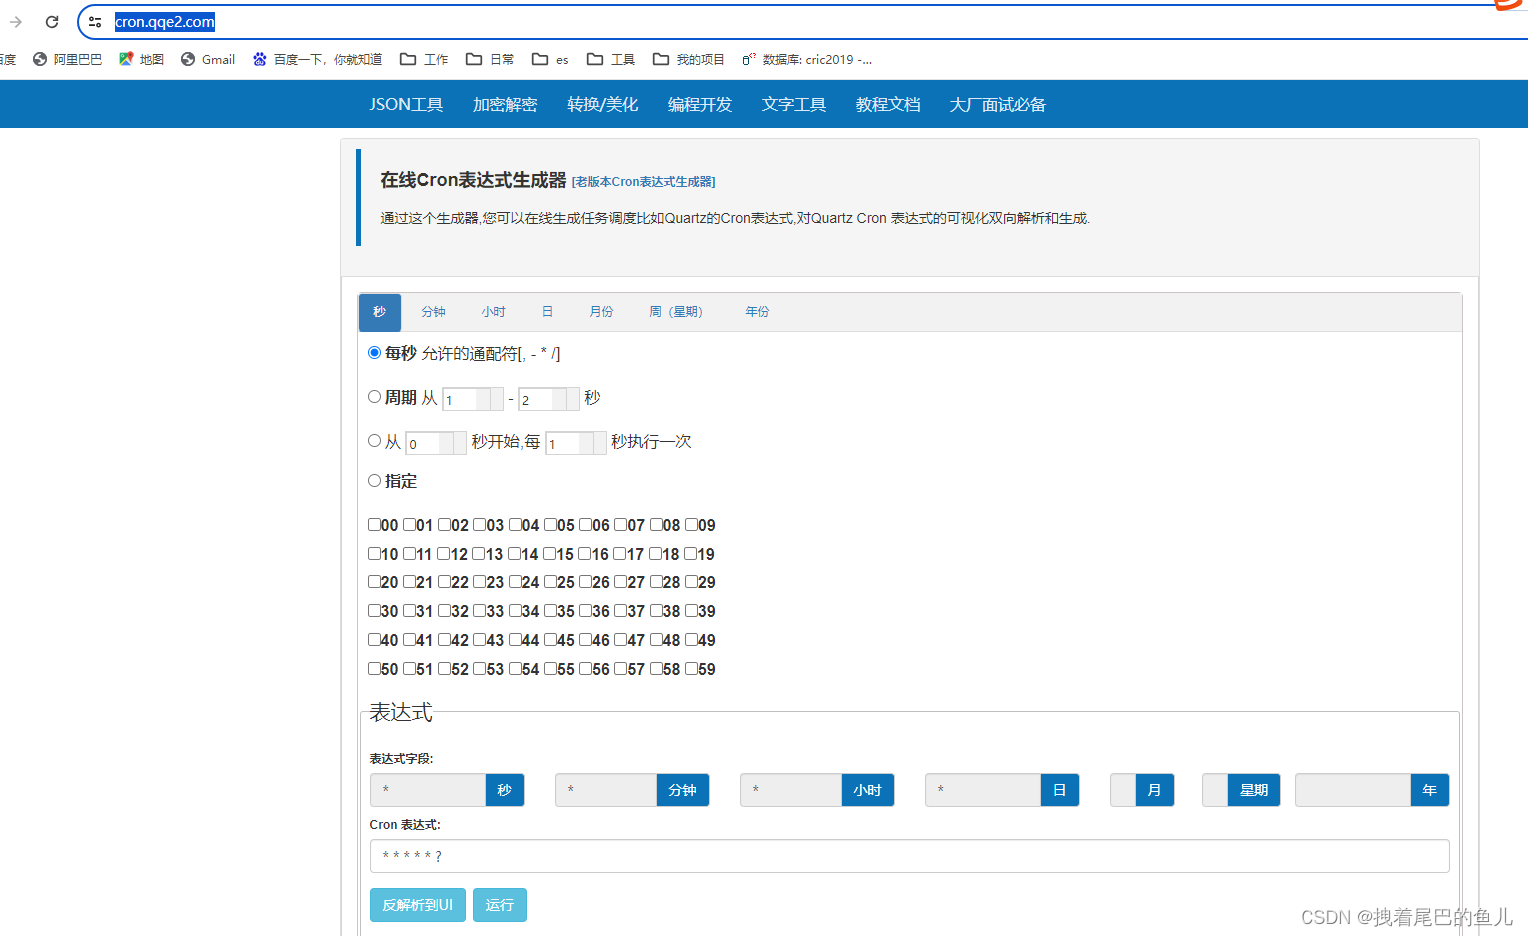Open the 数据库: cric2019 bookmark
The width and height of the screenshot is (1528, 936).
click(x=807, y=59)
